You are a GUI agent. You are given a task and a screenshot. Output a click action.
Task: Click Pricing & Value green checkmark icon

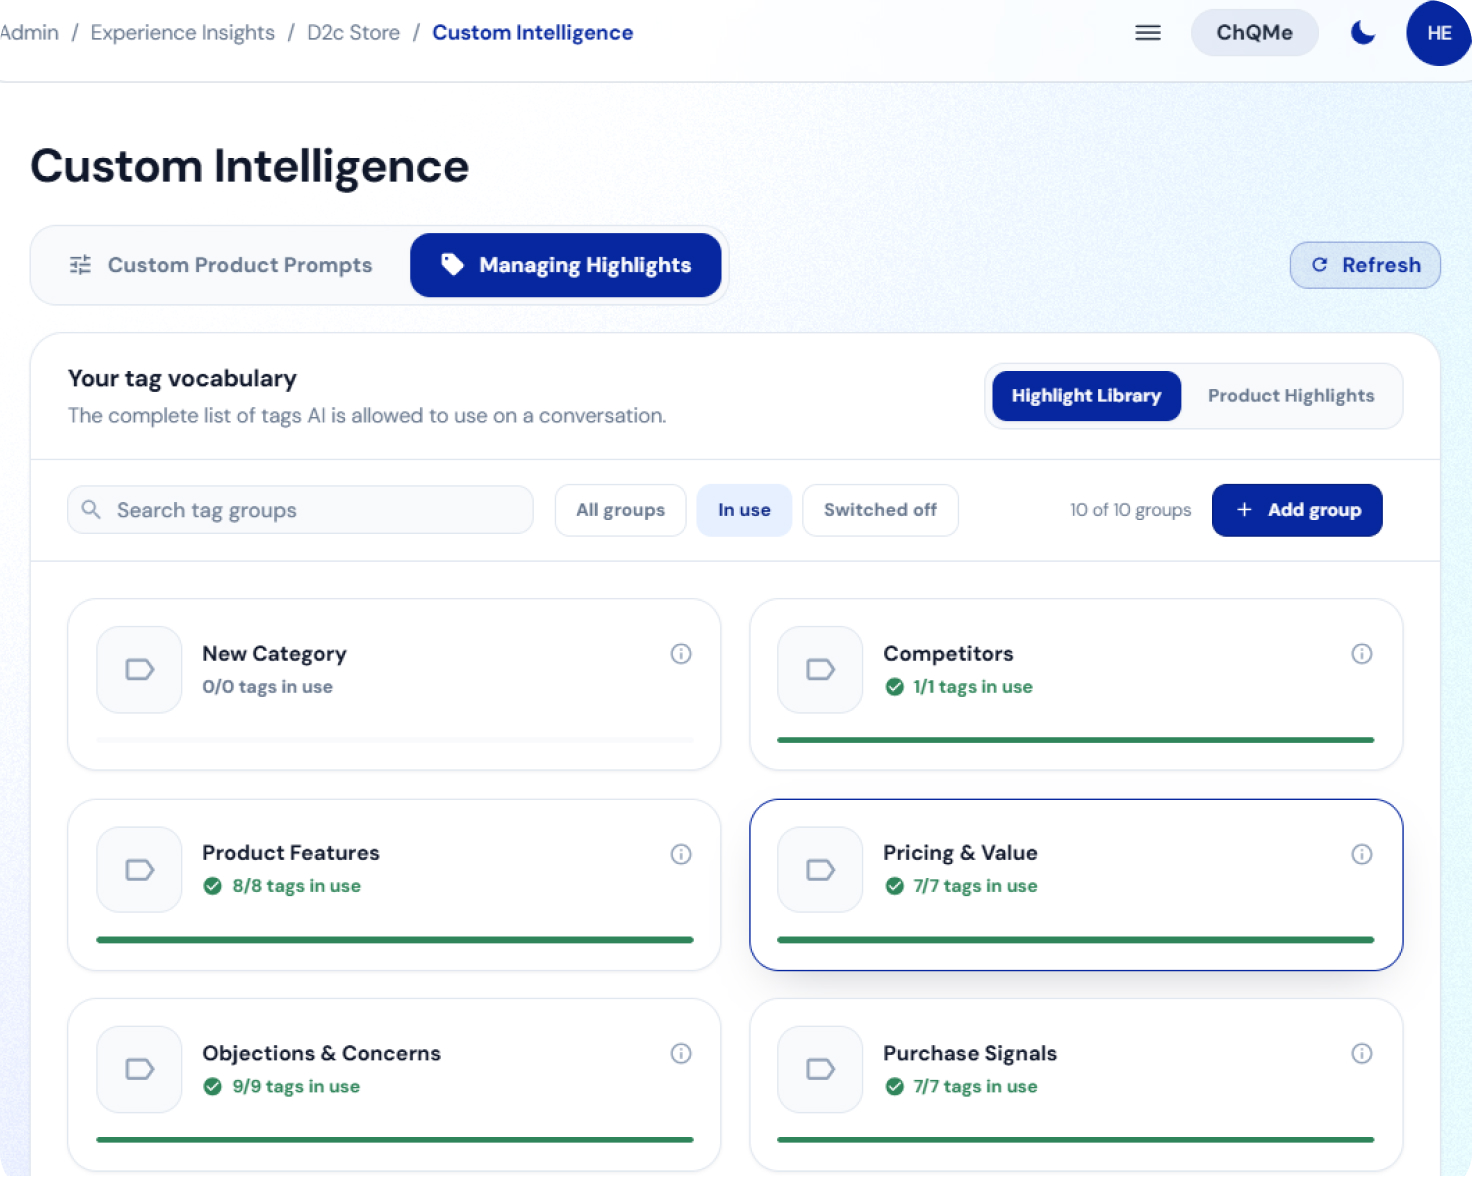pyautogui.click(x=894, y=886)
